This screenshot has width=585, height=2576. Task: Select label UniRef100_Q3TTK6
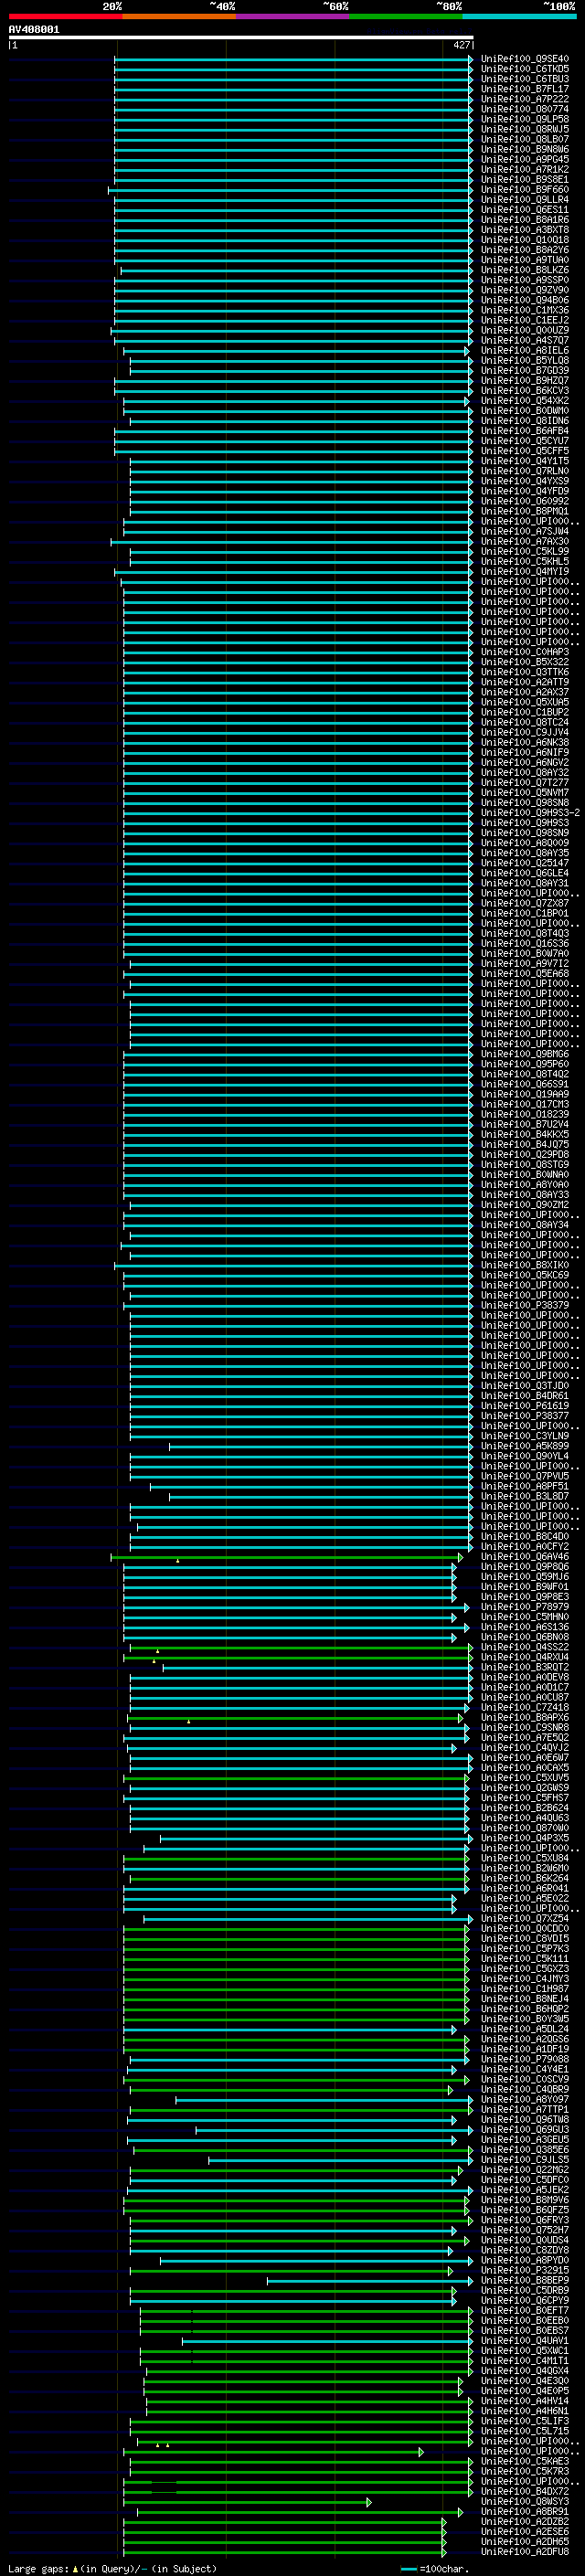[525, 672]
